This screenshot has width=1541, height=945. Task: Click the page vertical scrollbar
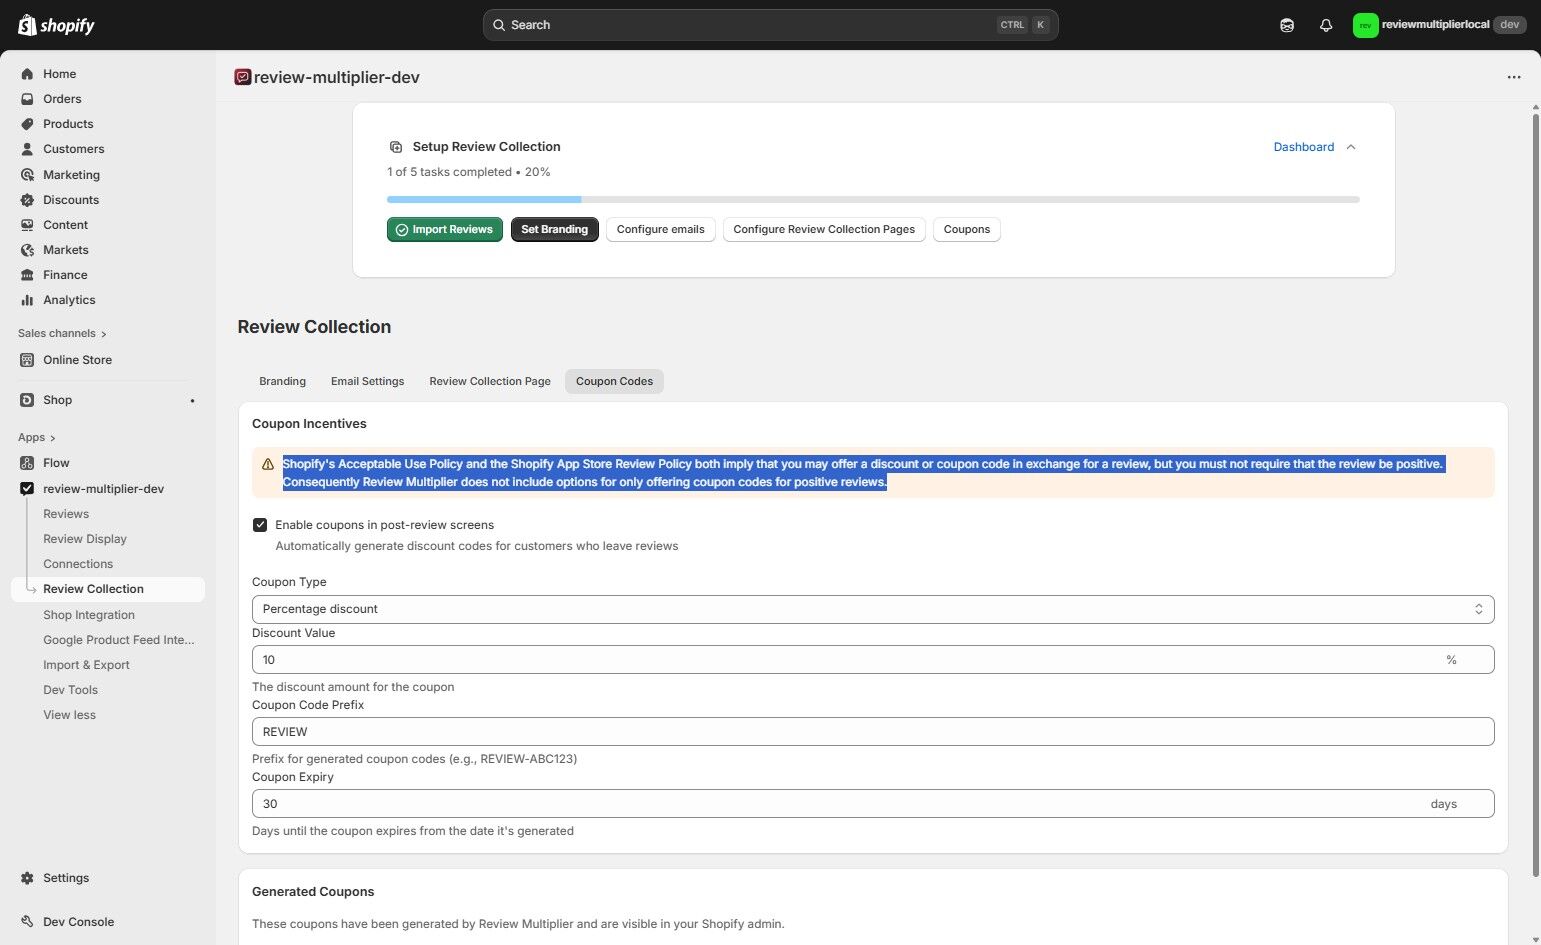[x=1536, y=495]
